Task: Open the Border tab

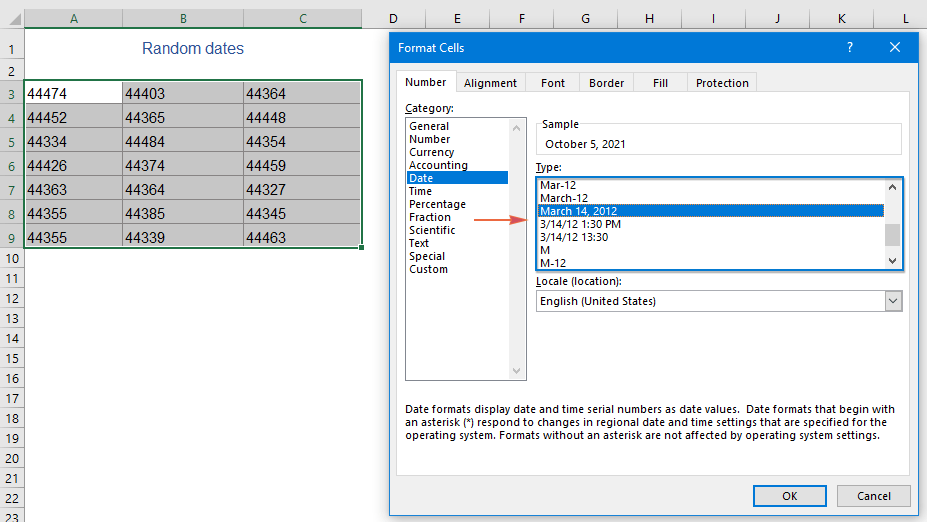Action: click(x=607, y=83)
